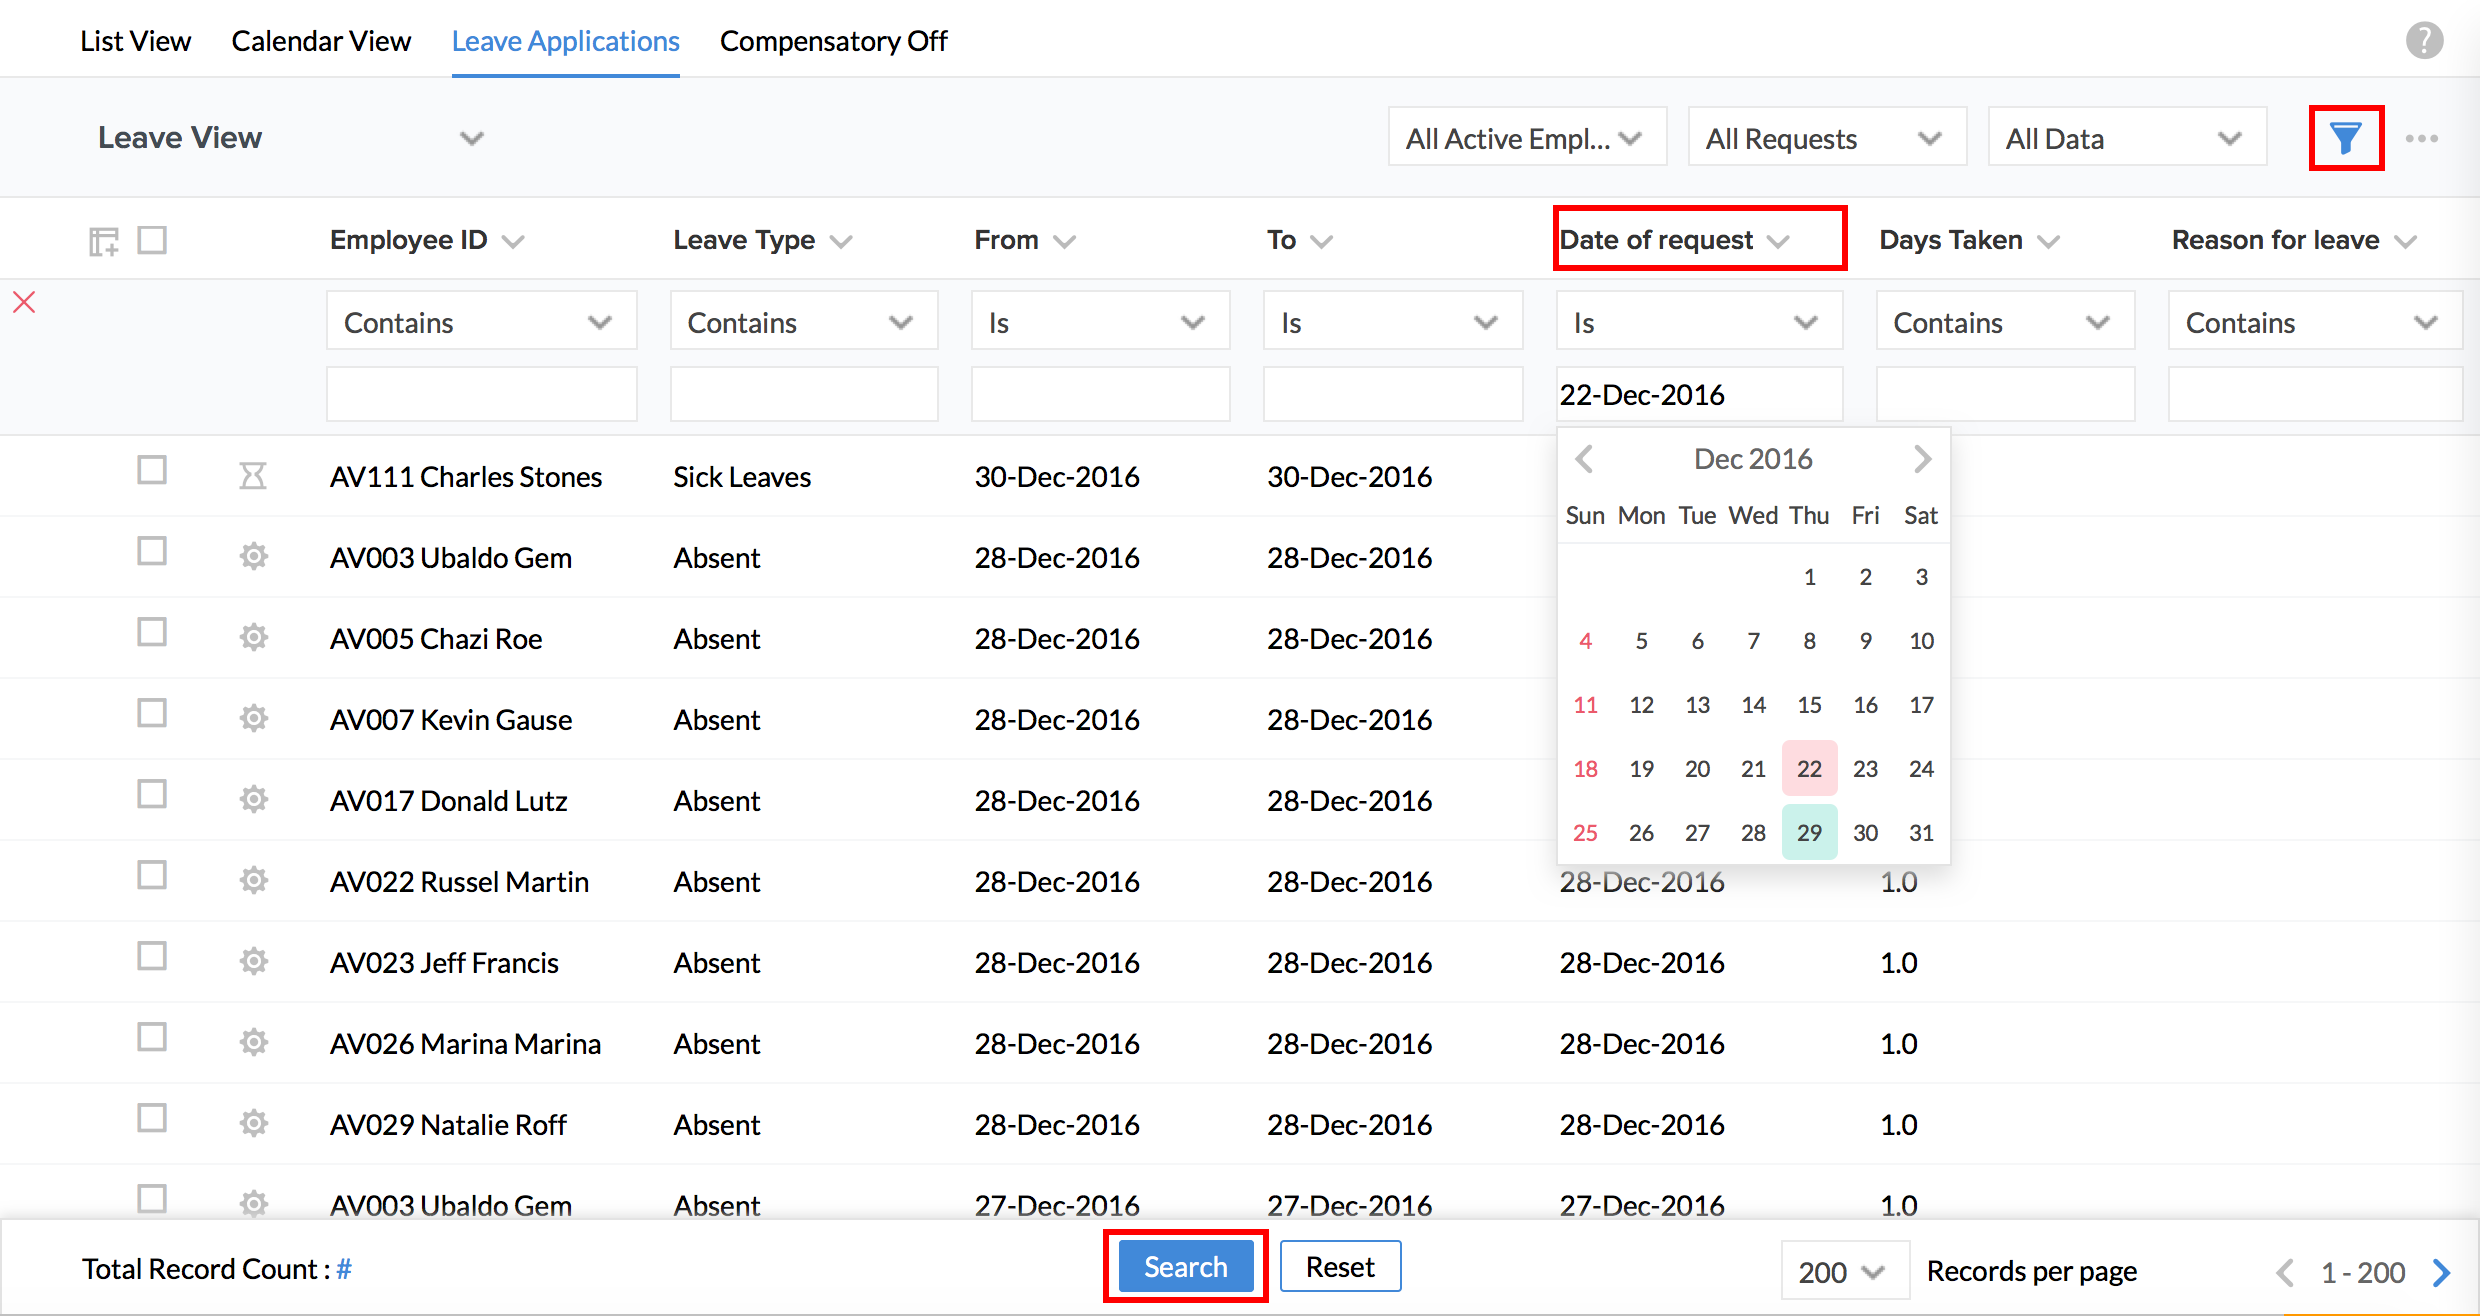Image resolution: width=2480 pixels, height=1316 pixels.
Task: Open the Leave View selector dropdown
Action: pos(471,138)
